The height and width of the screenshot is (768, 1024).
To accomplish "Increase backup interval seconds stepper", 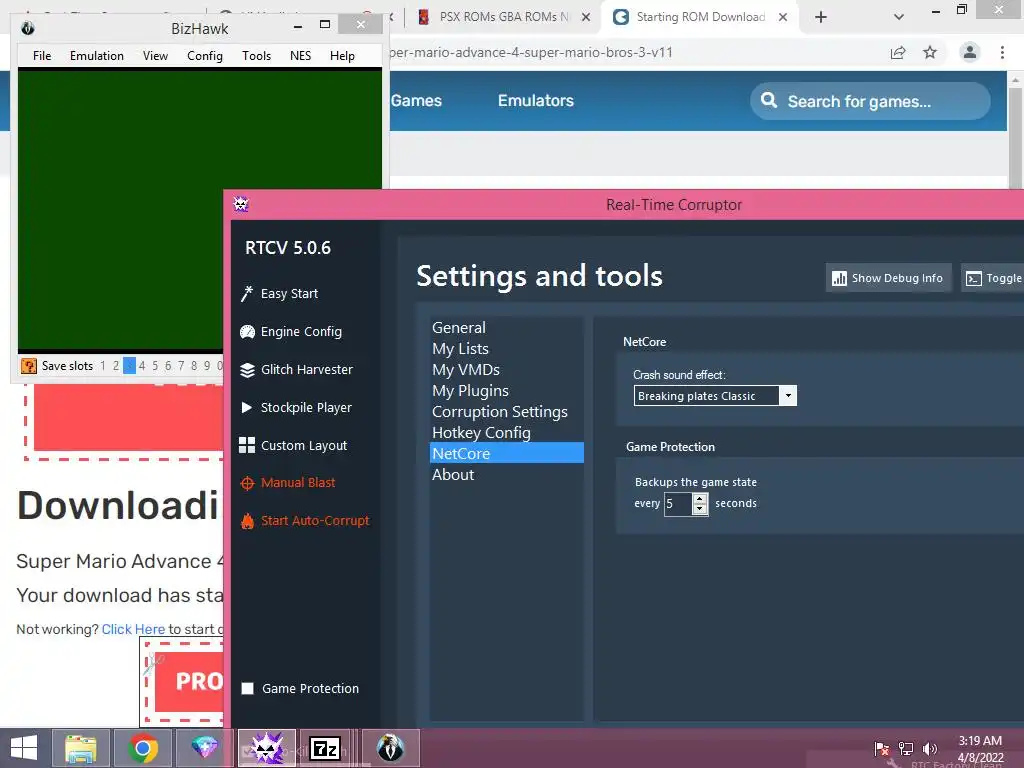I will (700, 498).
